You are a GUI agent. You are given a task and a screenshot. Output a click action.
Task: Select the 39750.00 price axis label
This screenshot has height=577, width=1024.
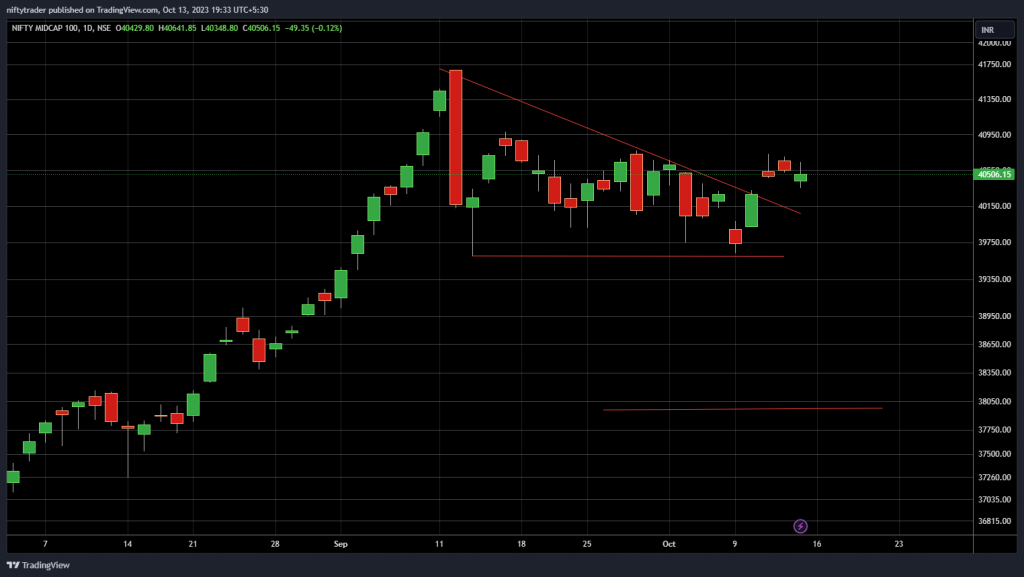click(x=994, y=242)
